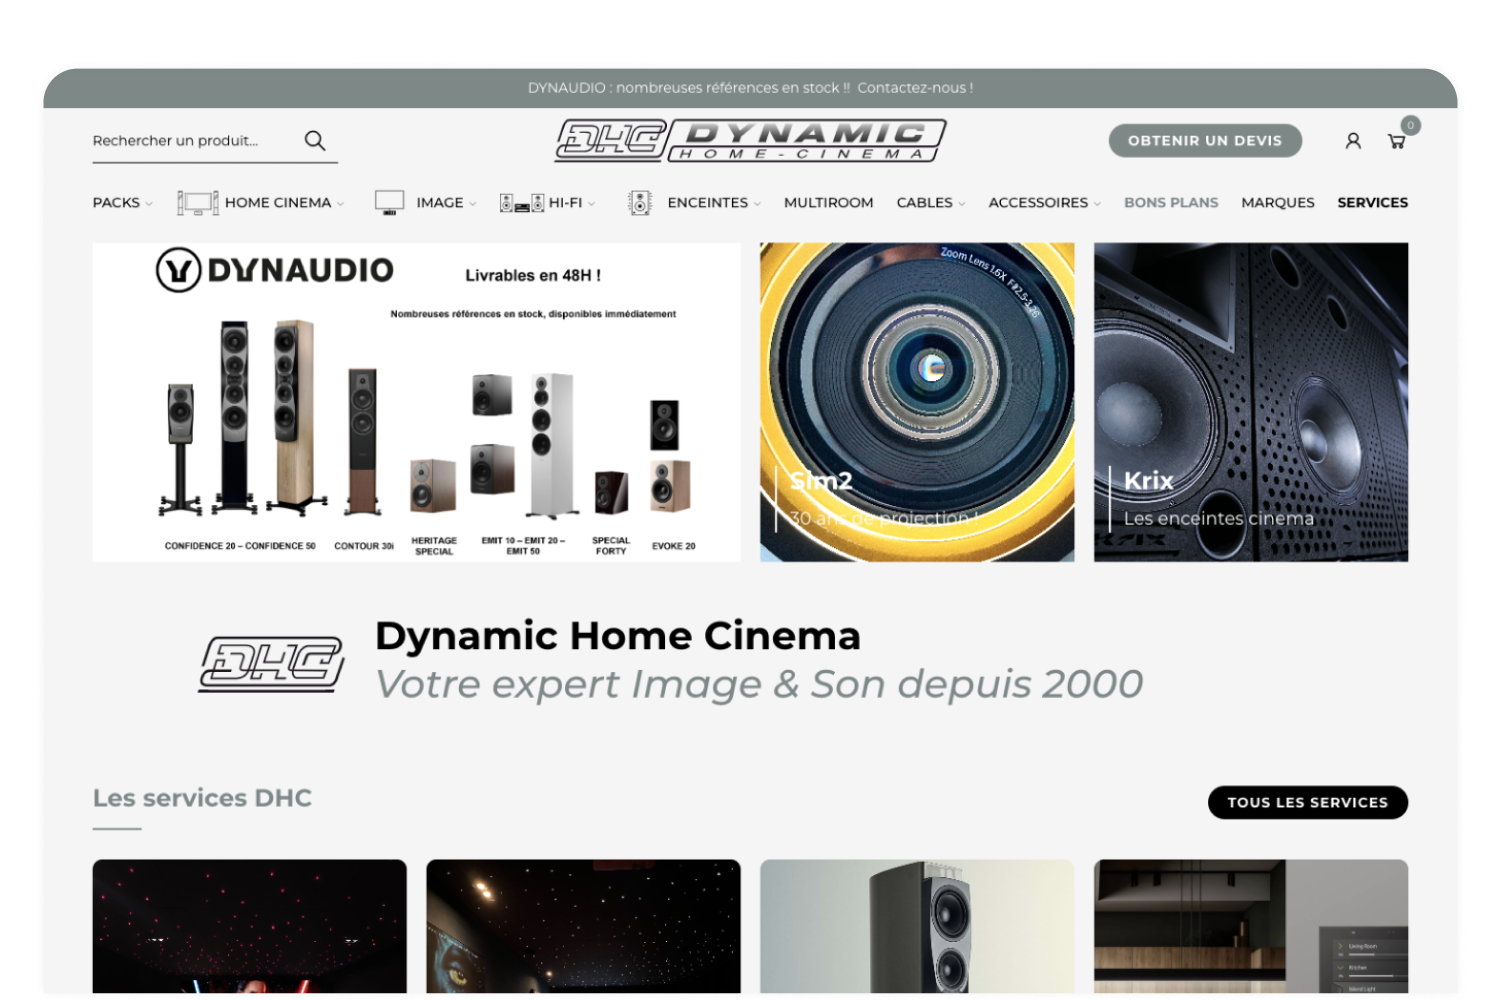
Task: Open the grey speaker service card
Action: 917,926
